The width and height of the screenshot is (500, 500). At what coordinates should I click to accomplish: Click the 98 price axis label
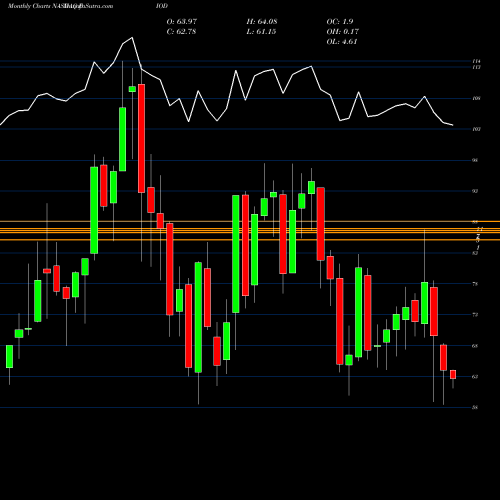click(475, 160)
